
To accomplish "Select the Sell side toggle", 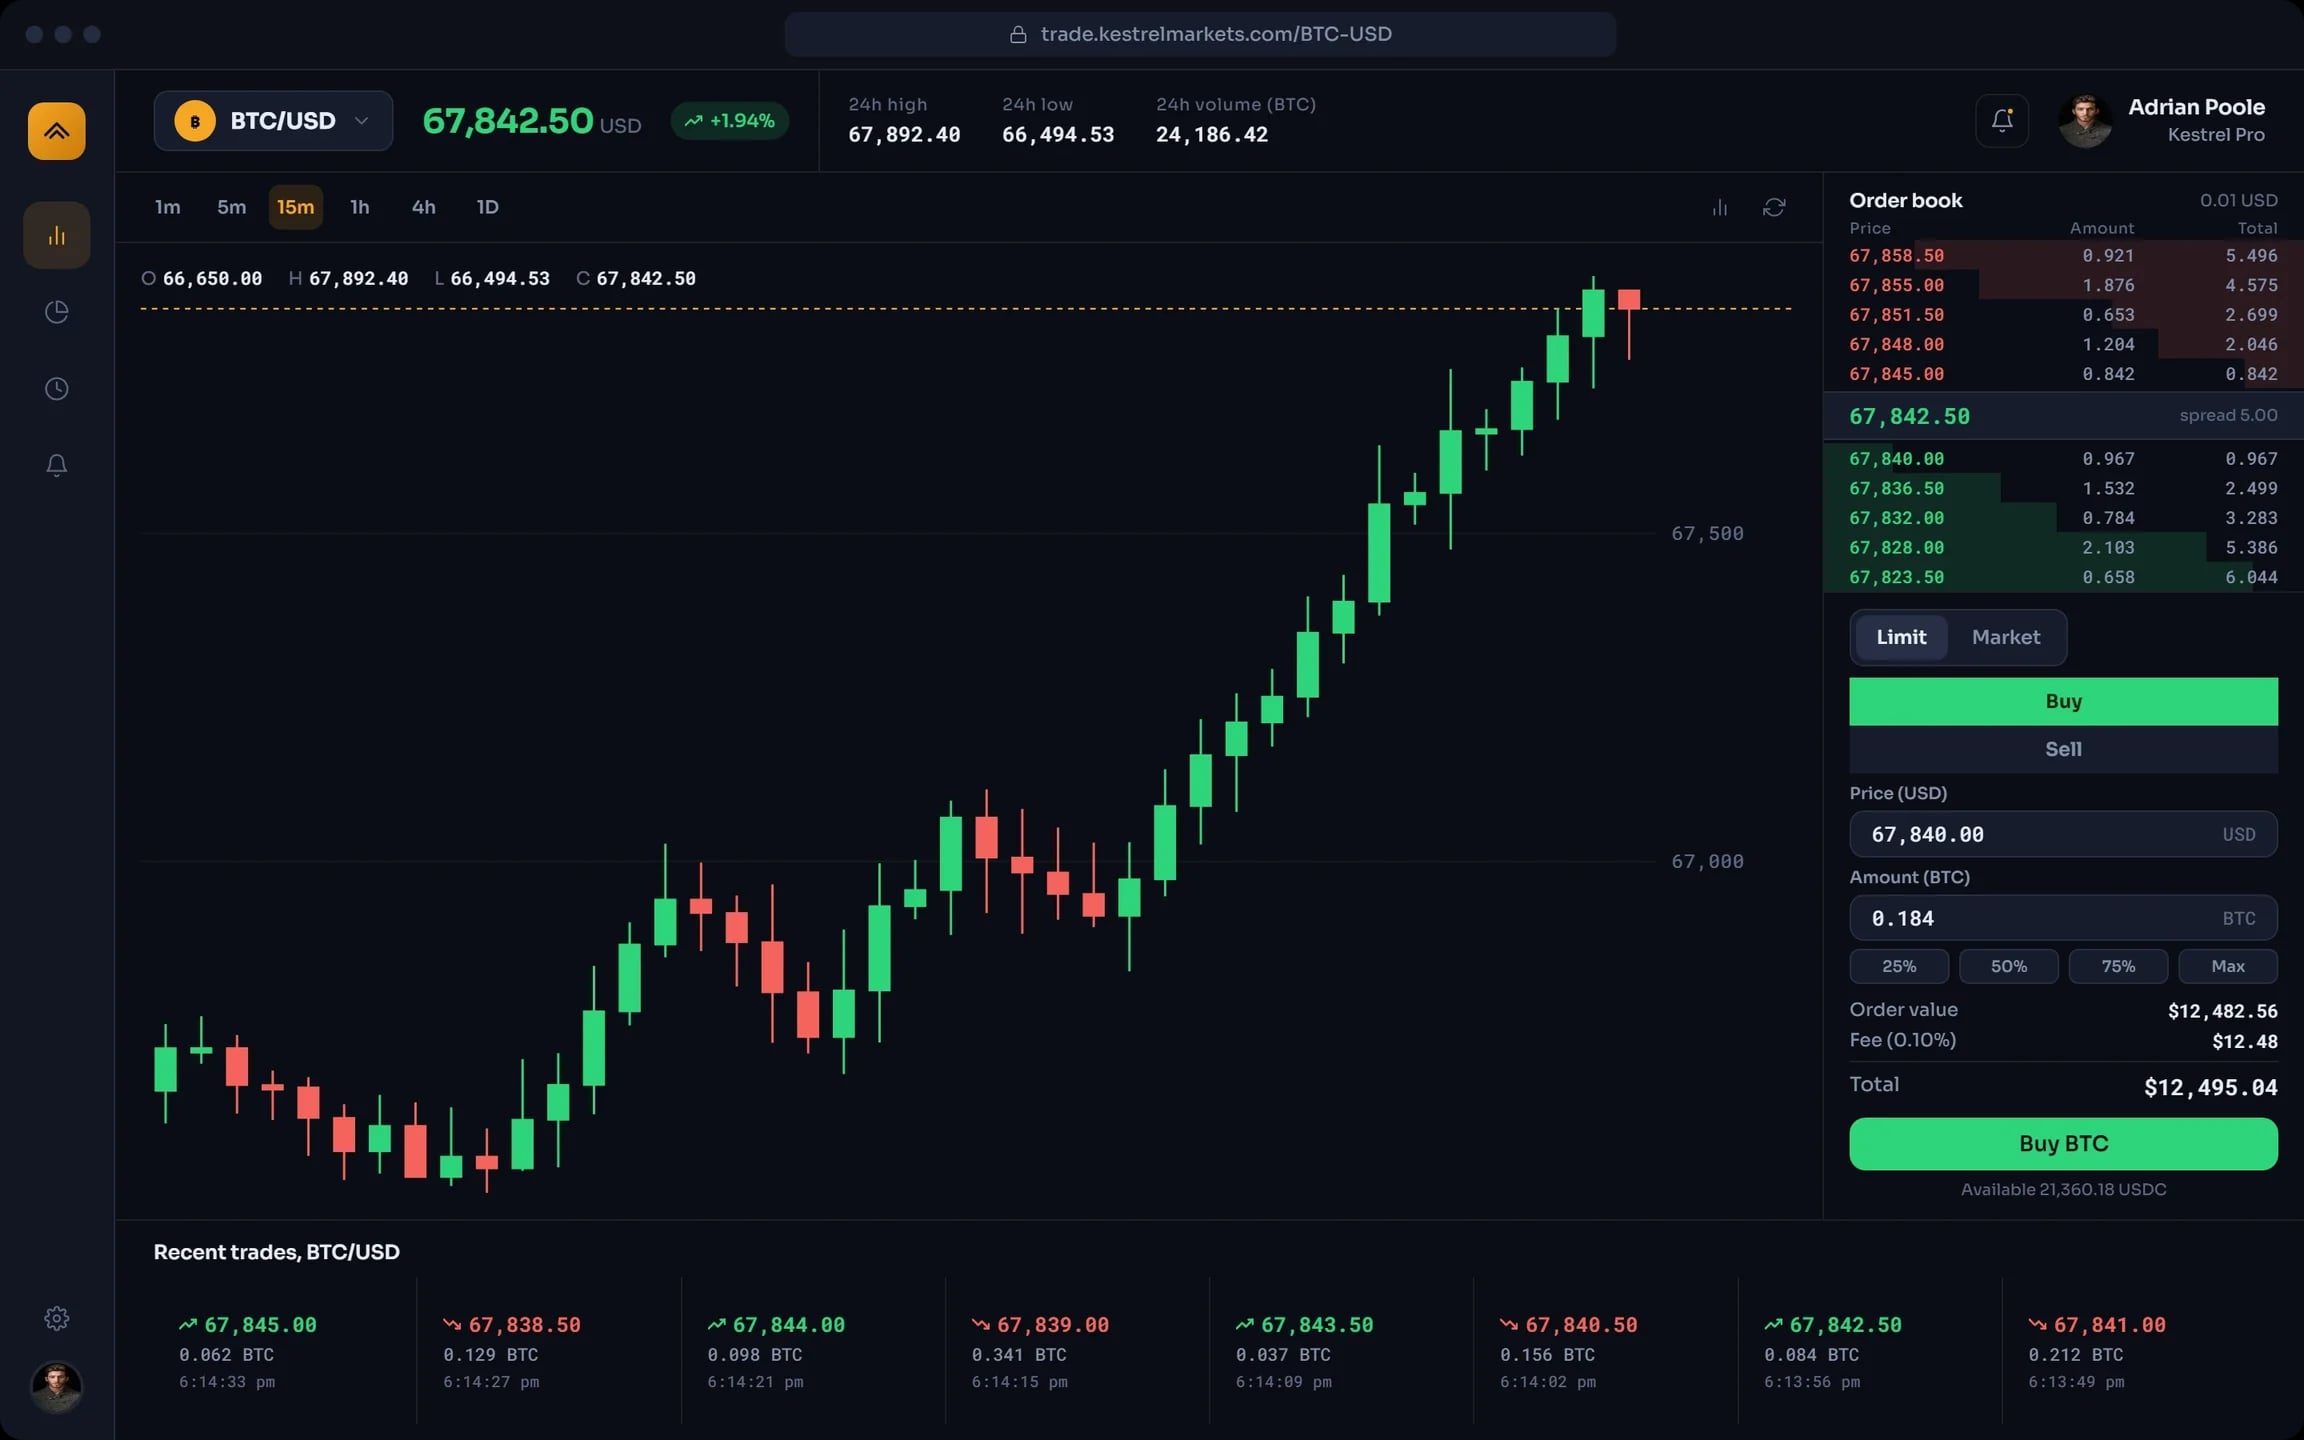I will click(x=2063, y=749).
